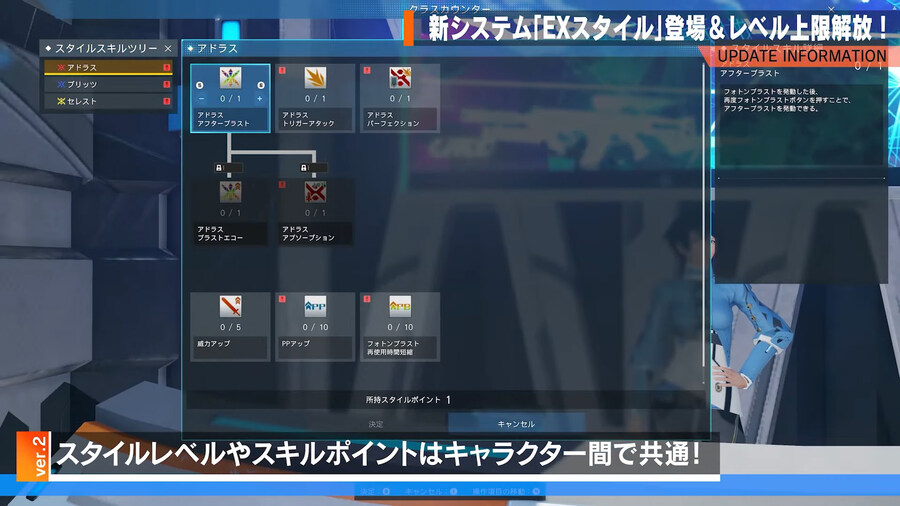Select the アドラス パーフェクション skill icon
Screen dimensions: 900x506
pos(399,79)
